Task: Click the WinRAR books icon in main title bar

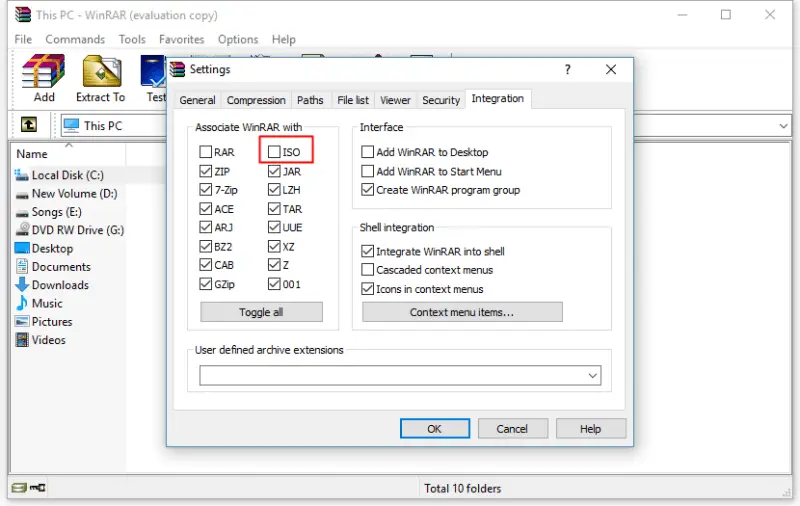Action: 23,14
